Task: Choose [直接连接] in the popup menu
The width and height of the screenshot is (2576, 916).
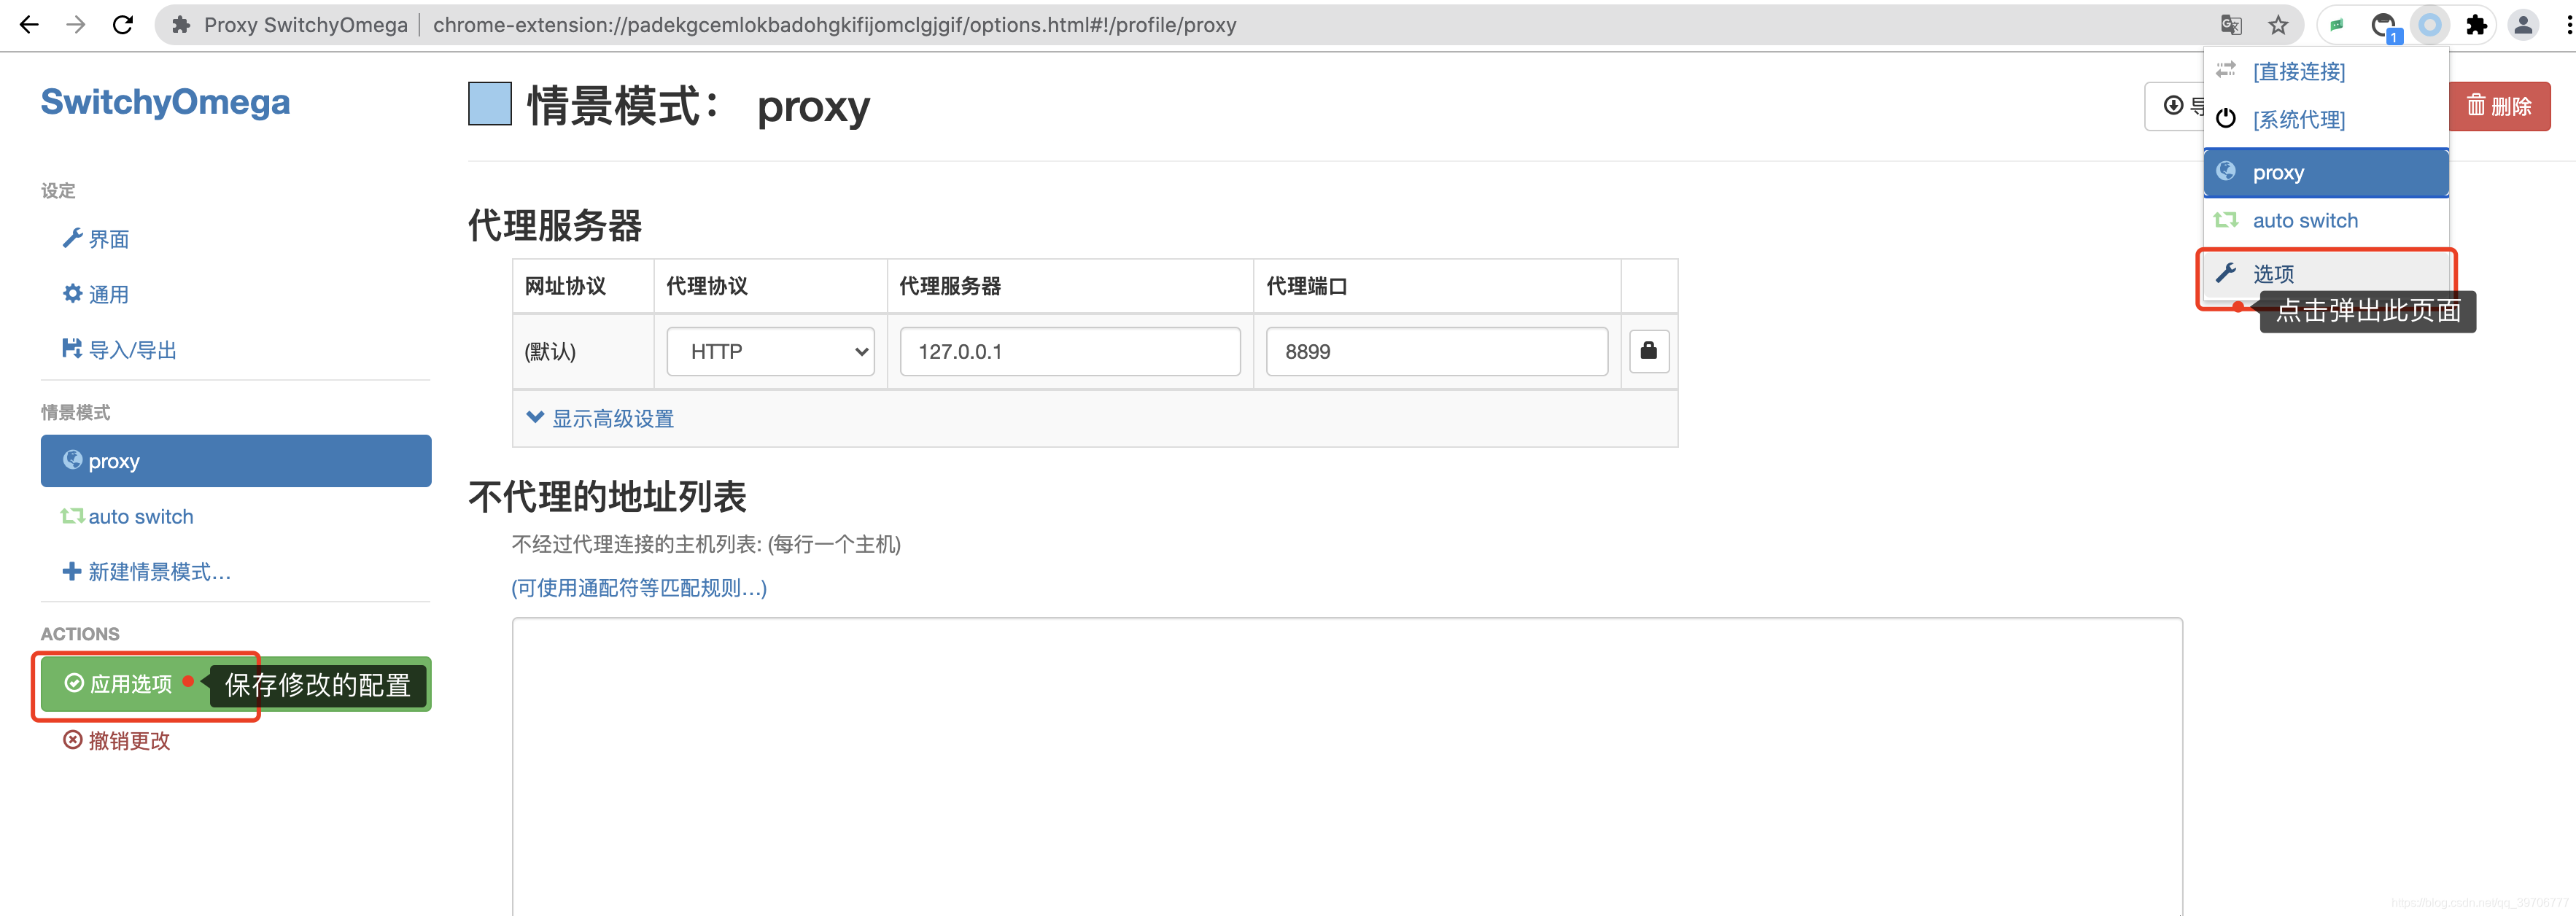Action: click(2326, 72)
